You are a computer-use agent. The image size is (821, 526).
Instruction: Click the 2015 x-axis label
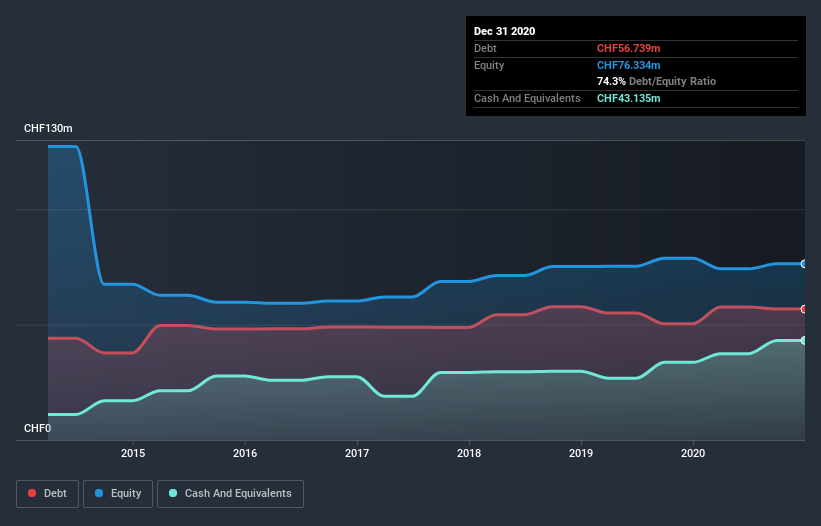point(133,453)
